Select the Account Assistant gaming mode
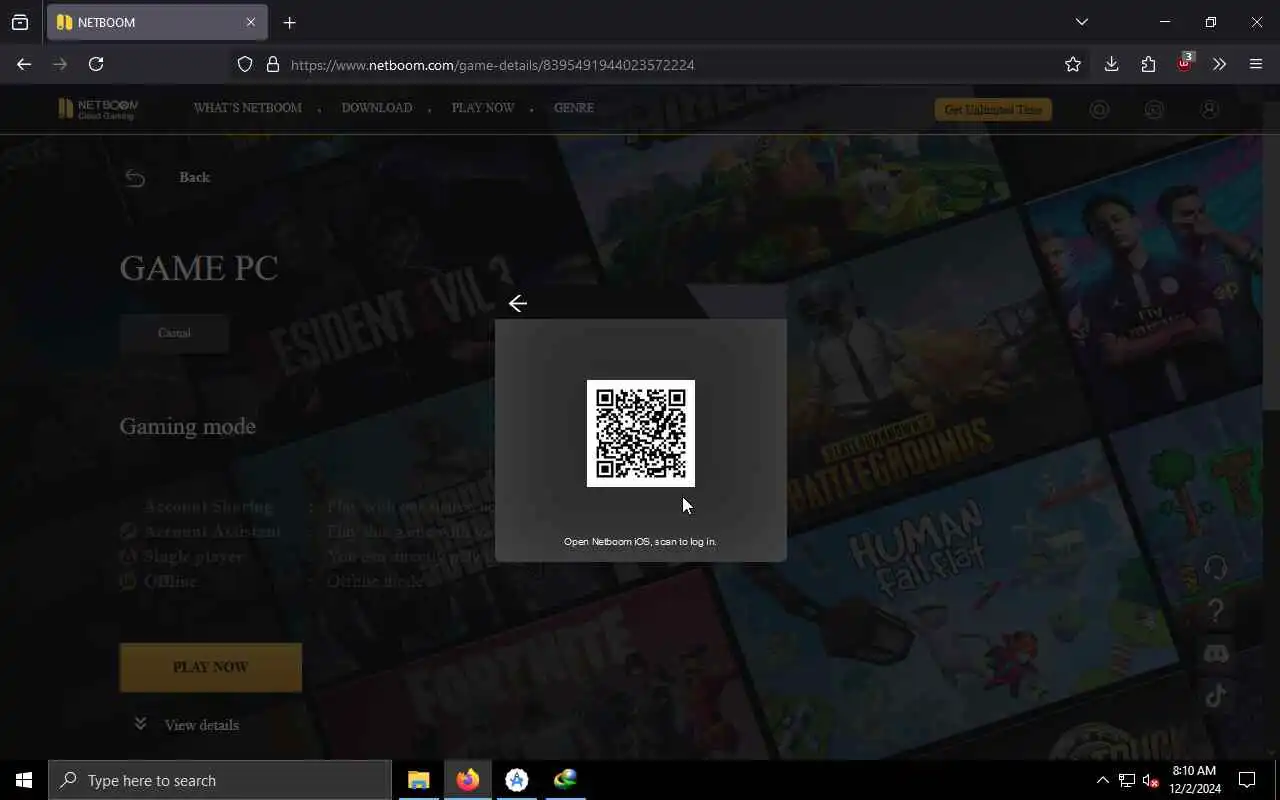The height and width of the screenshot is (800, 1280). click(x=212, y=532)
